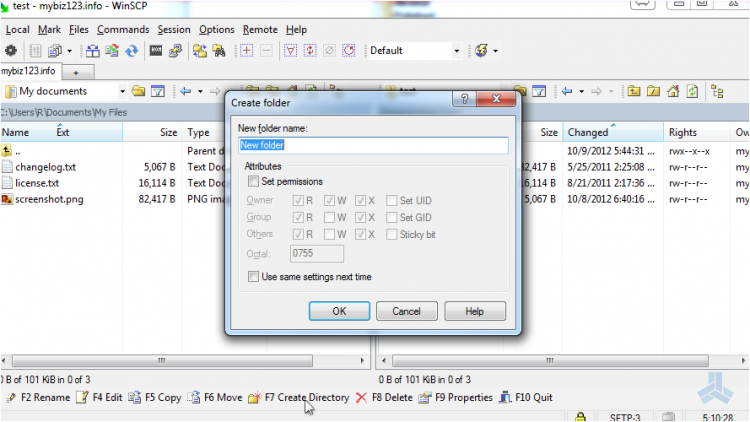Click the Select Files plus icon
Screen dimensions: 750x422
[246, 50]
